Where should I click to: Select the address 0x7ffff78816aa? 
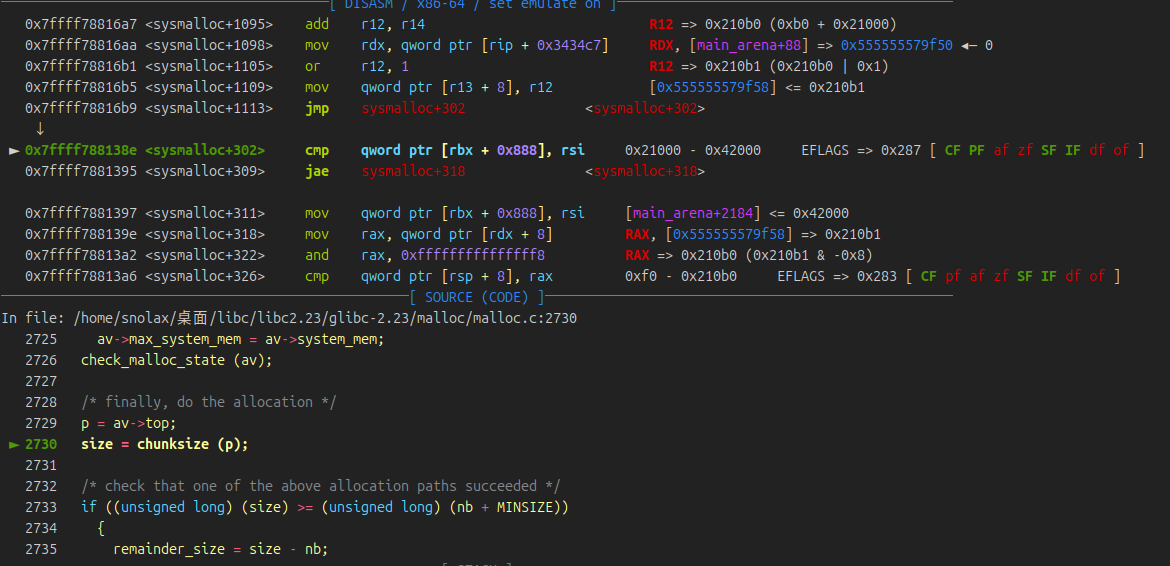[81, 45]
